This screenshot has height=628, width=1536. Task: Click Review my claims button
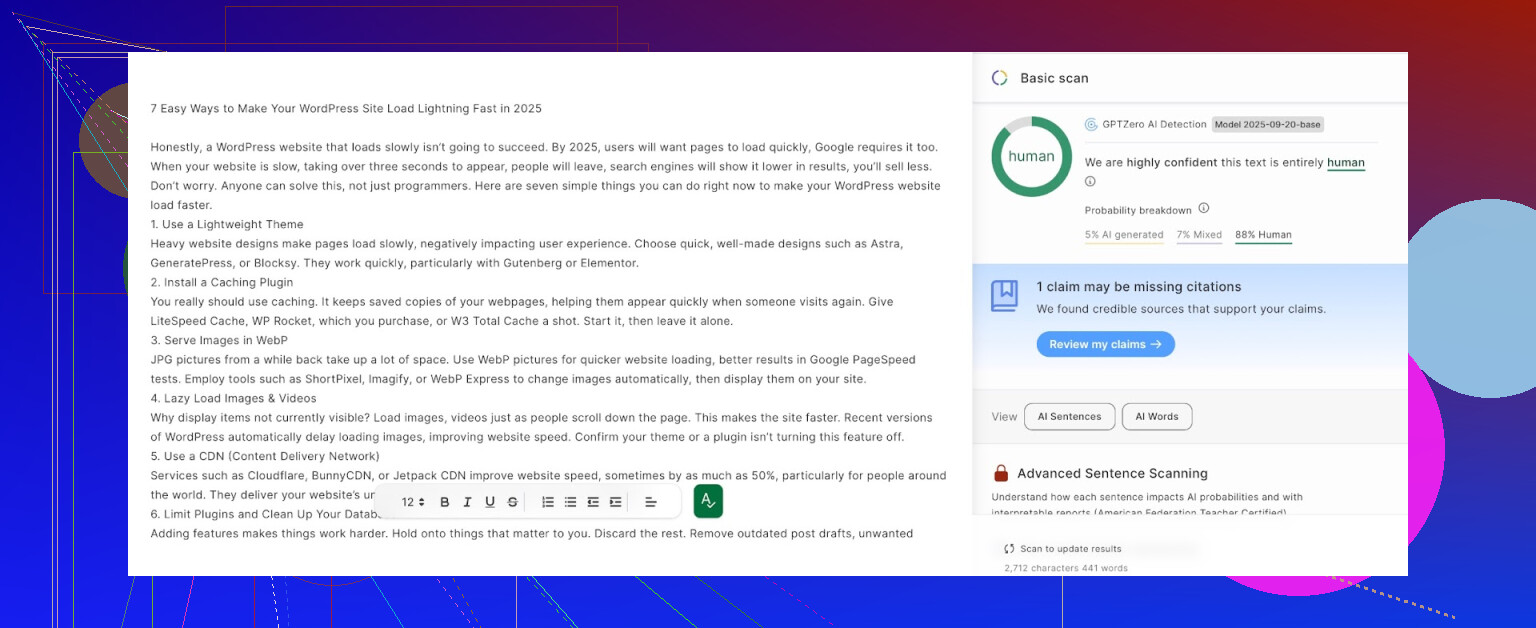coord(1105,344)
